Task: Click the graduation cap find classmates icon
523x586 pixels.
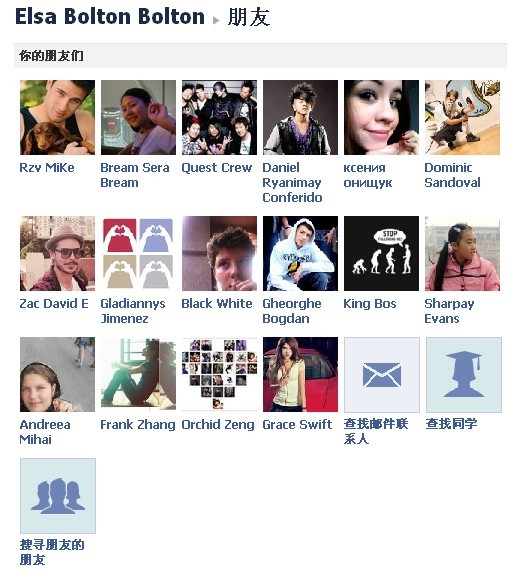Action: coord(464,374)
